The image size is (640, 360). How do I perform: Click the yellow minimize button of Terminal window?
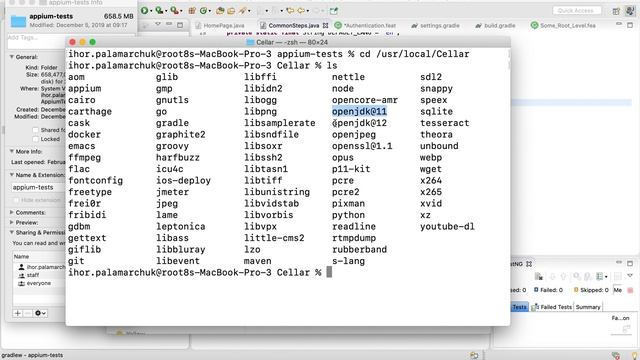click(x=82, y=42)
